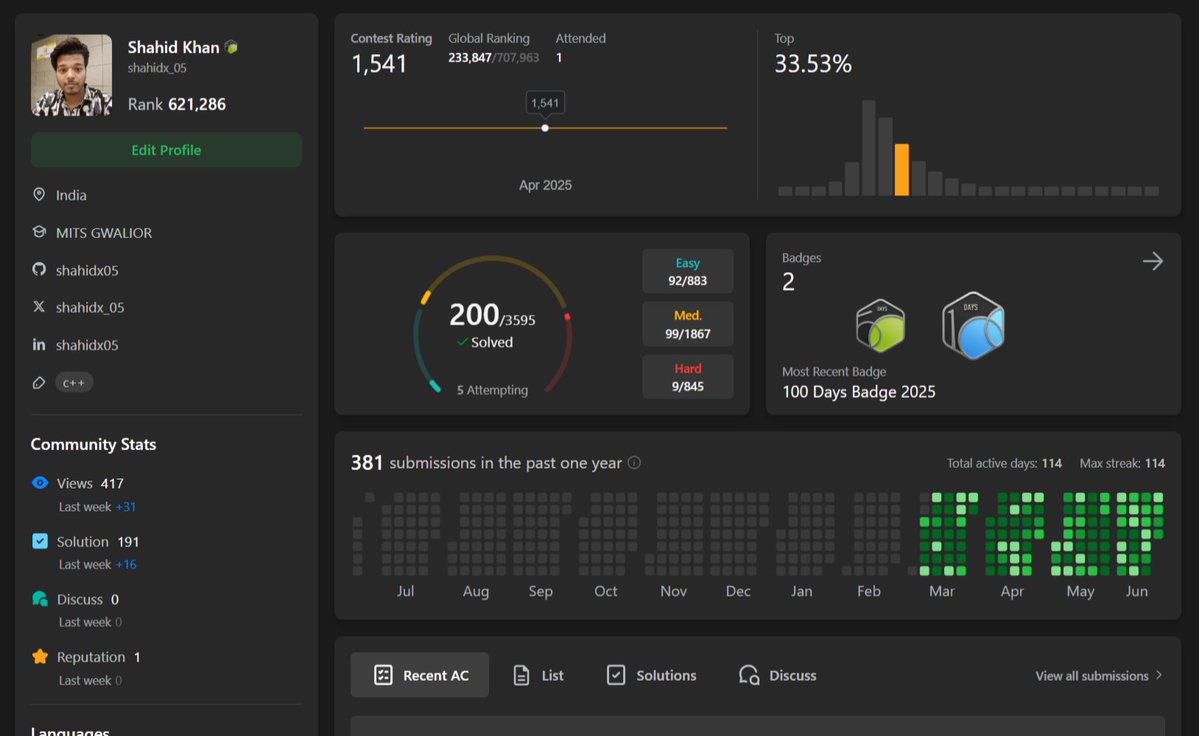Viewport: 1199px width, 736px height.
Task: Switch to the List tab
Action: (x=538, y=675)
